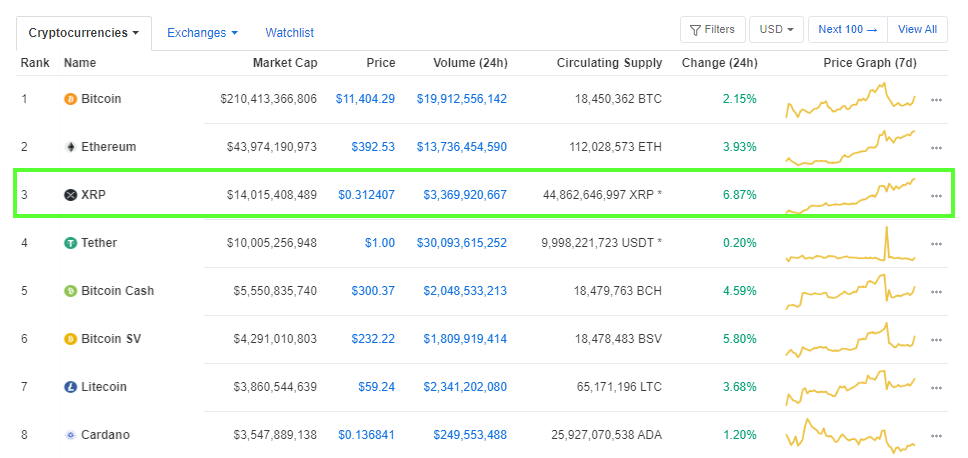Open the three-dot menu for Bitcoin Cash row

936,292
